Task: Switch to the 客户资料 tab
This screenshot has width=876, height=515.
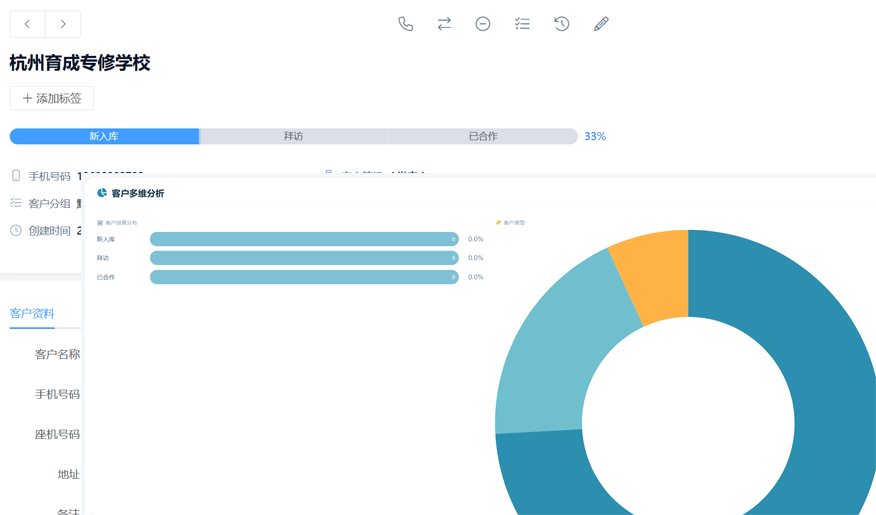Action: pyautogui.click(x=32, y=313)
